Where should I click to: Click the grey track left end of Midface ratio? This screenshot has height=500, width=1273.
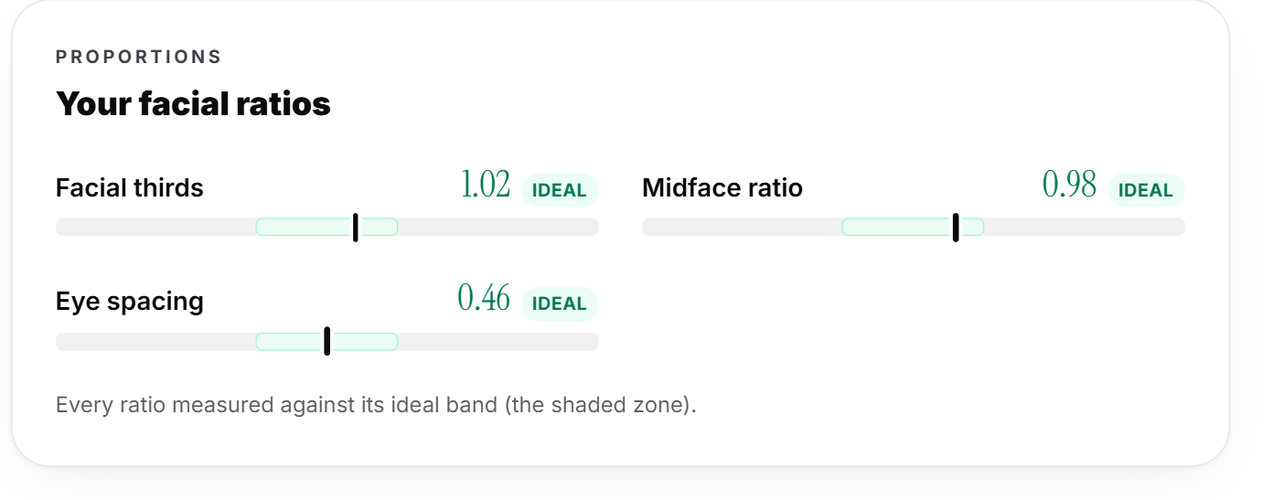pos(742,227)
